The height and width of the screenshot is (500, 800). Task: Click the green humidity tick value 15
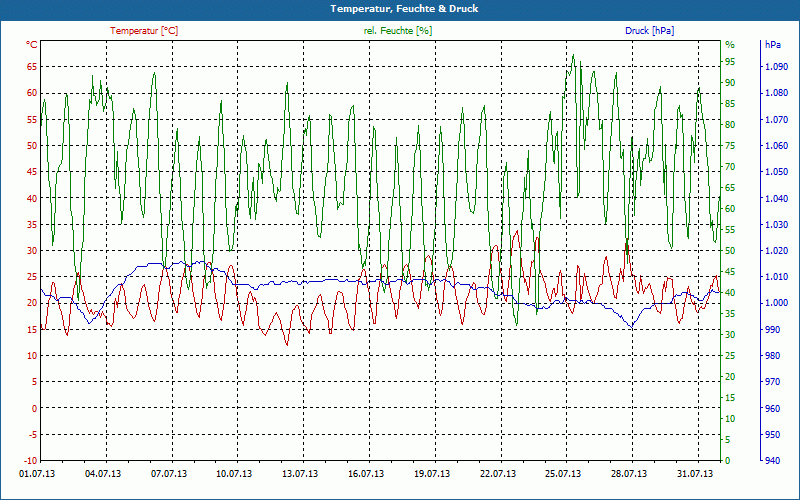[x=730, y=397]
